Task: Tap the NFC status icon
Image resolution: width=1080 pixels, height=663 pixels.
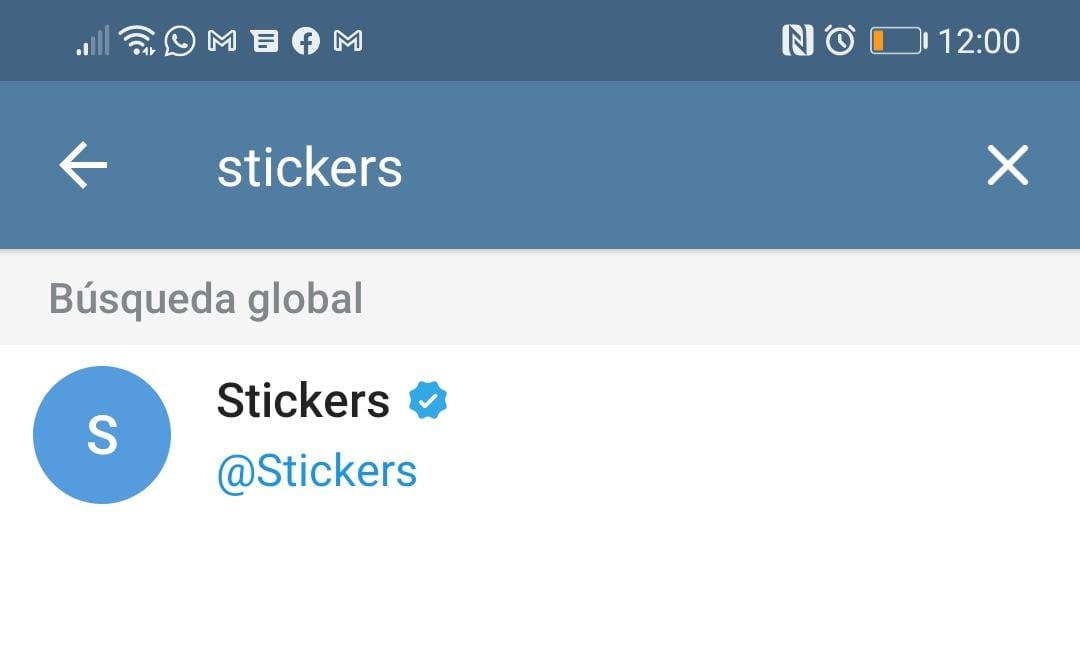Action: click(797, 41)
